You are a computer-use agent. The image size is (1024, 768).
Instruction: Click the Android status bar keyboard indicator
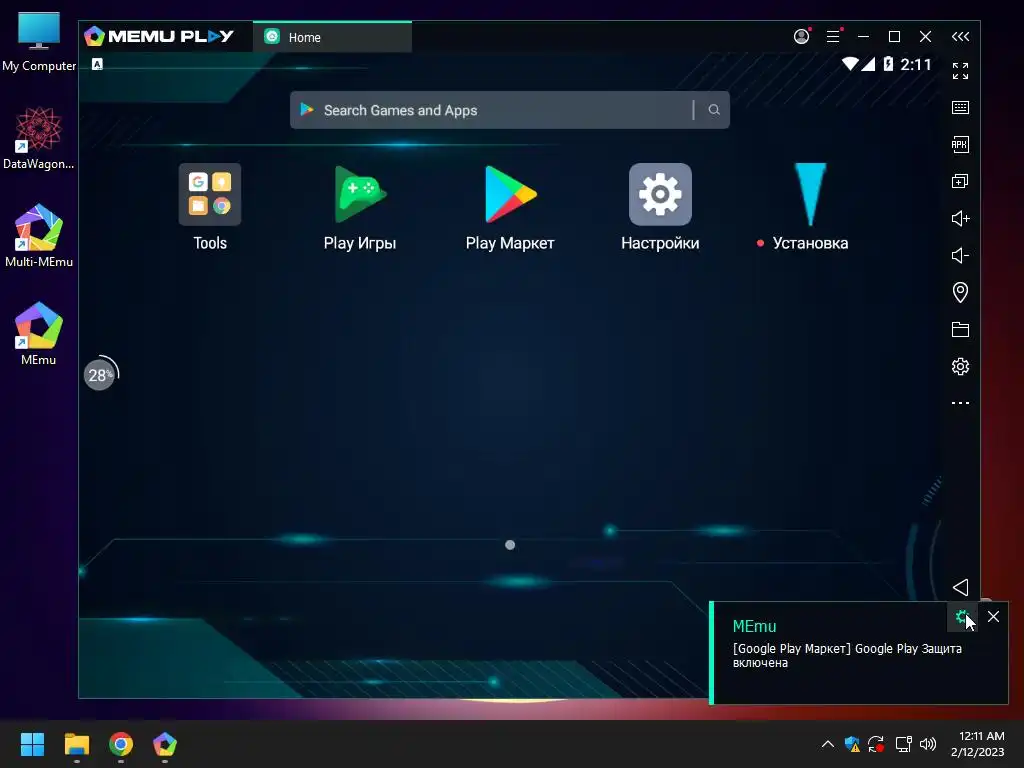(97, 64)
